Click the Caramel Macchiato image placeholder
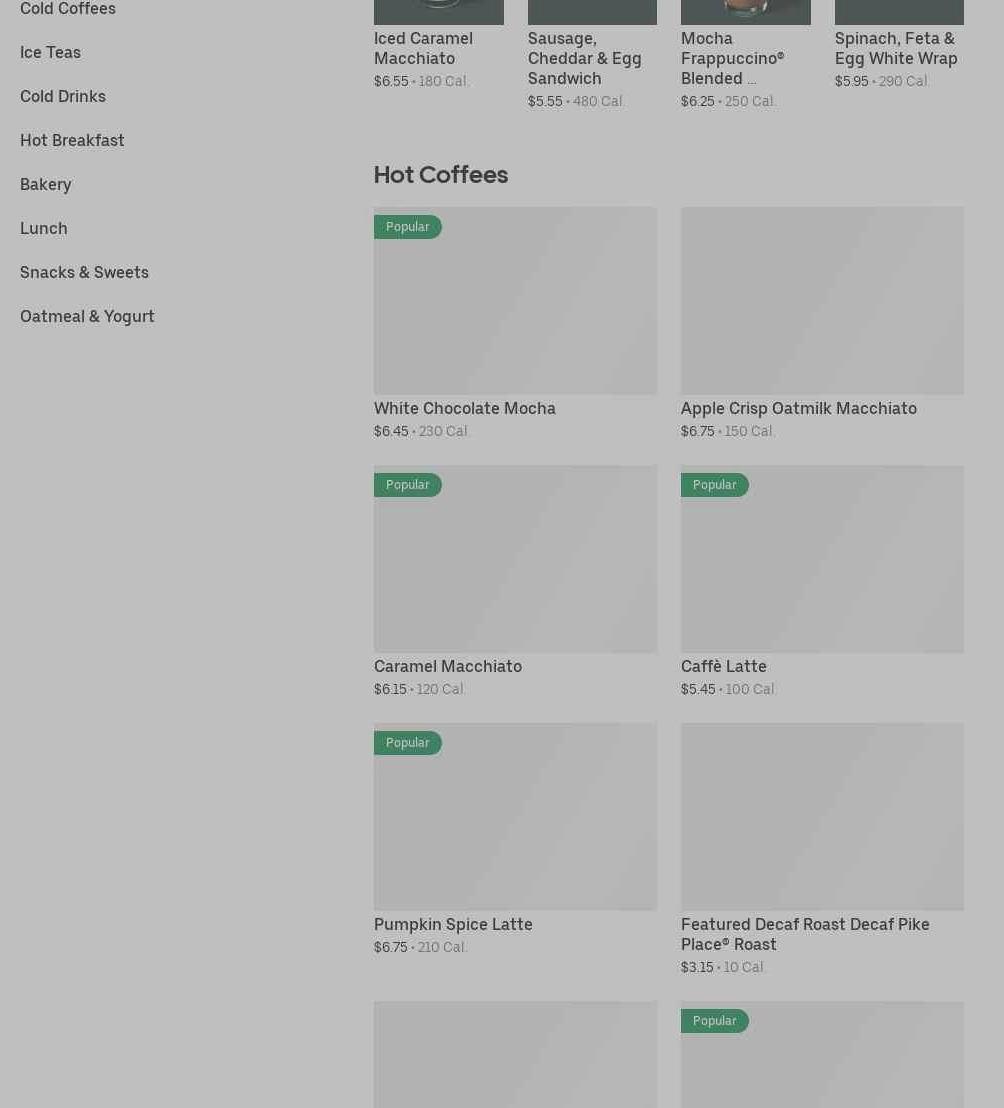 tap(515, 558)
